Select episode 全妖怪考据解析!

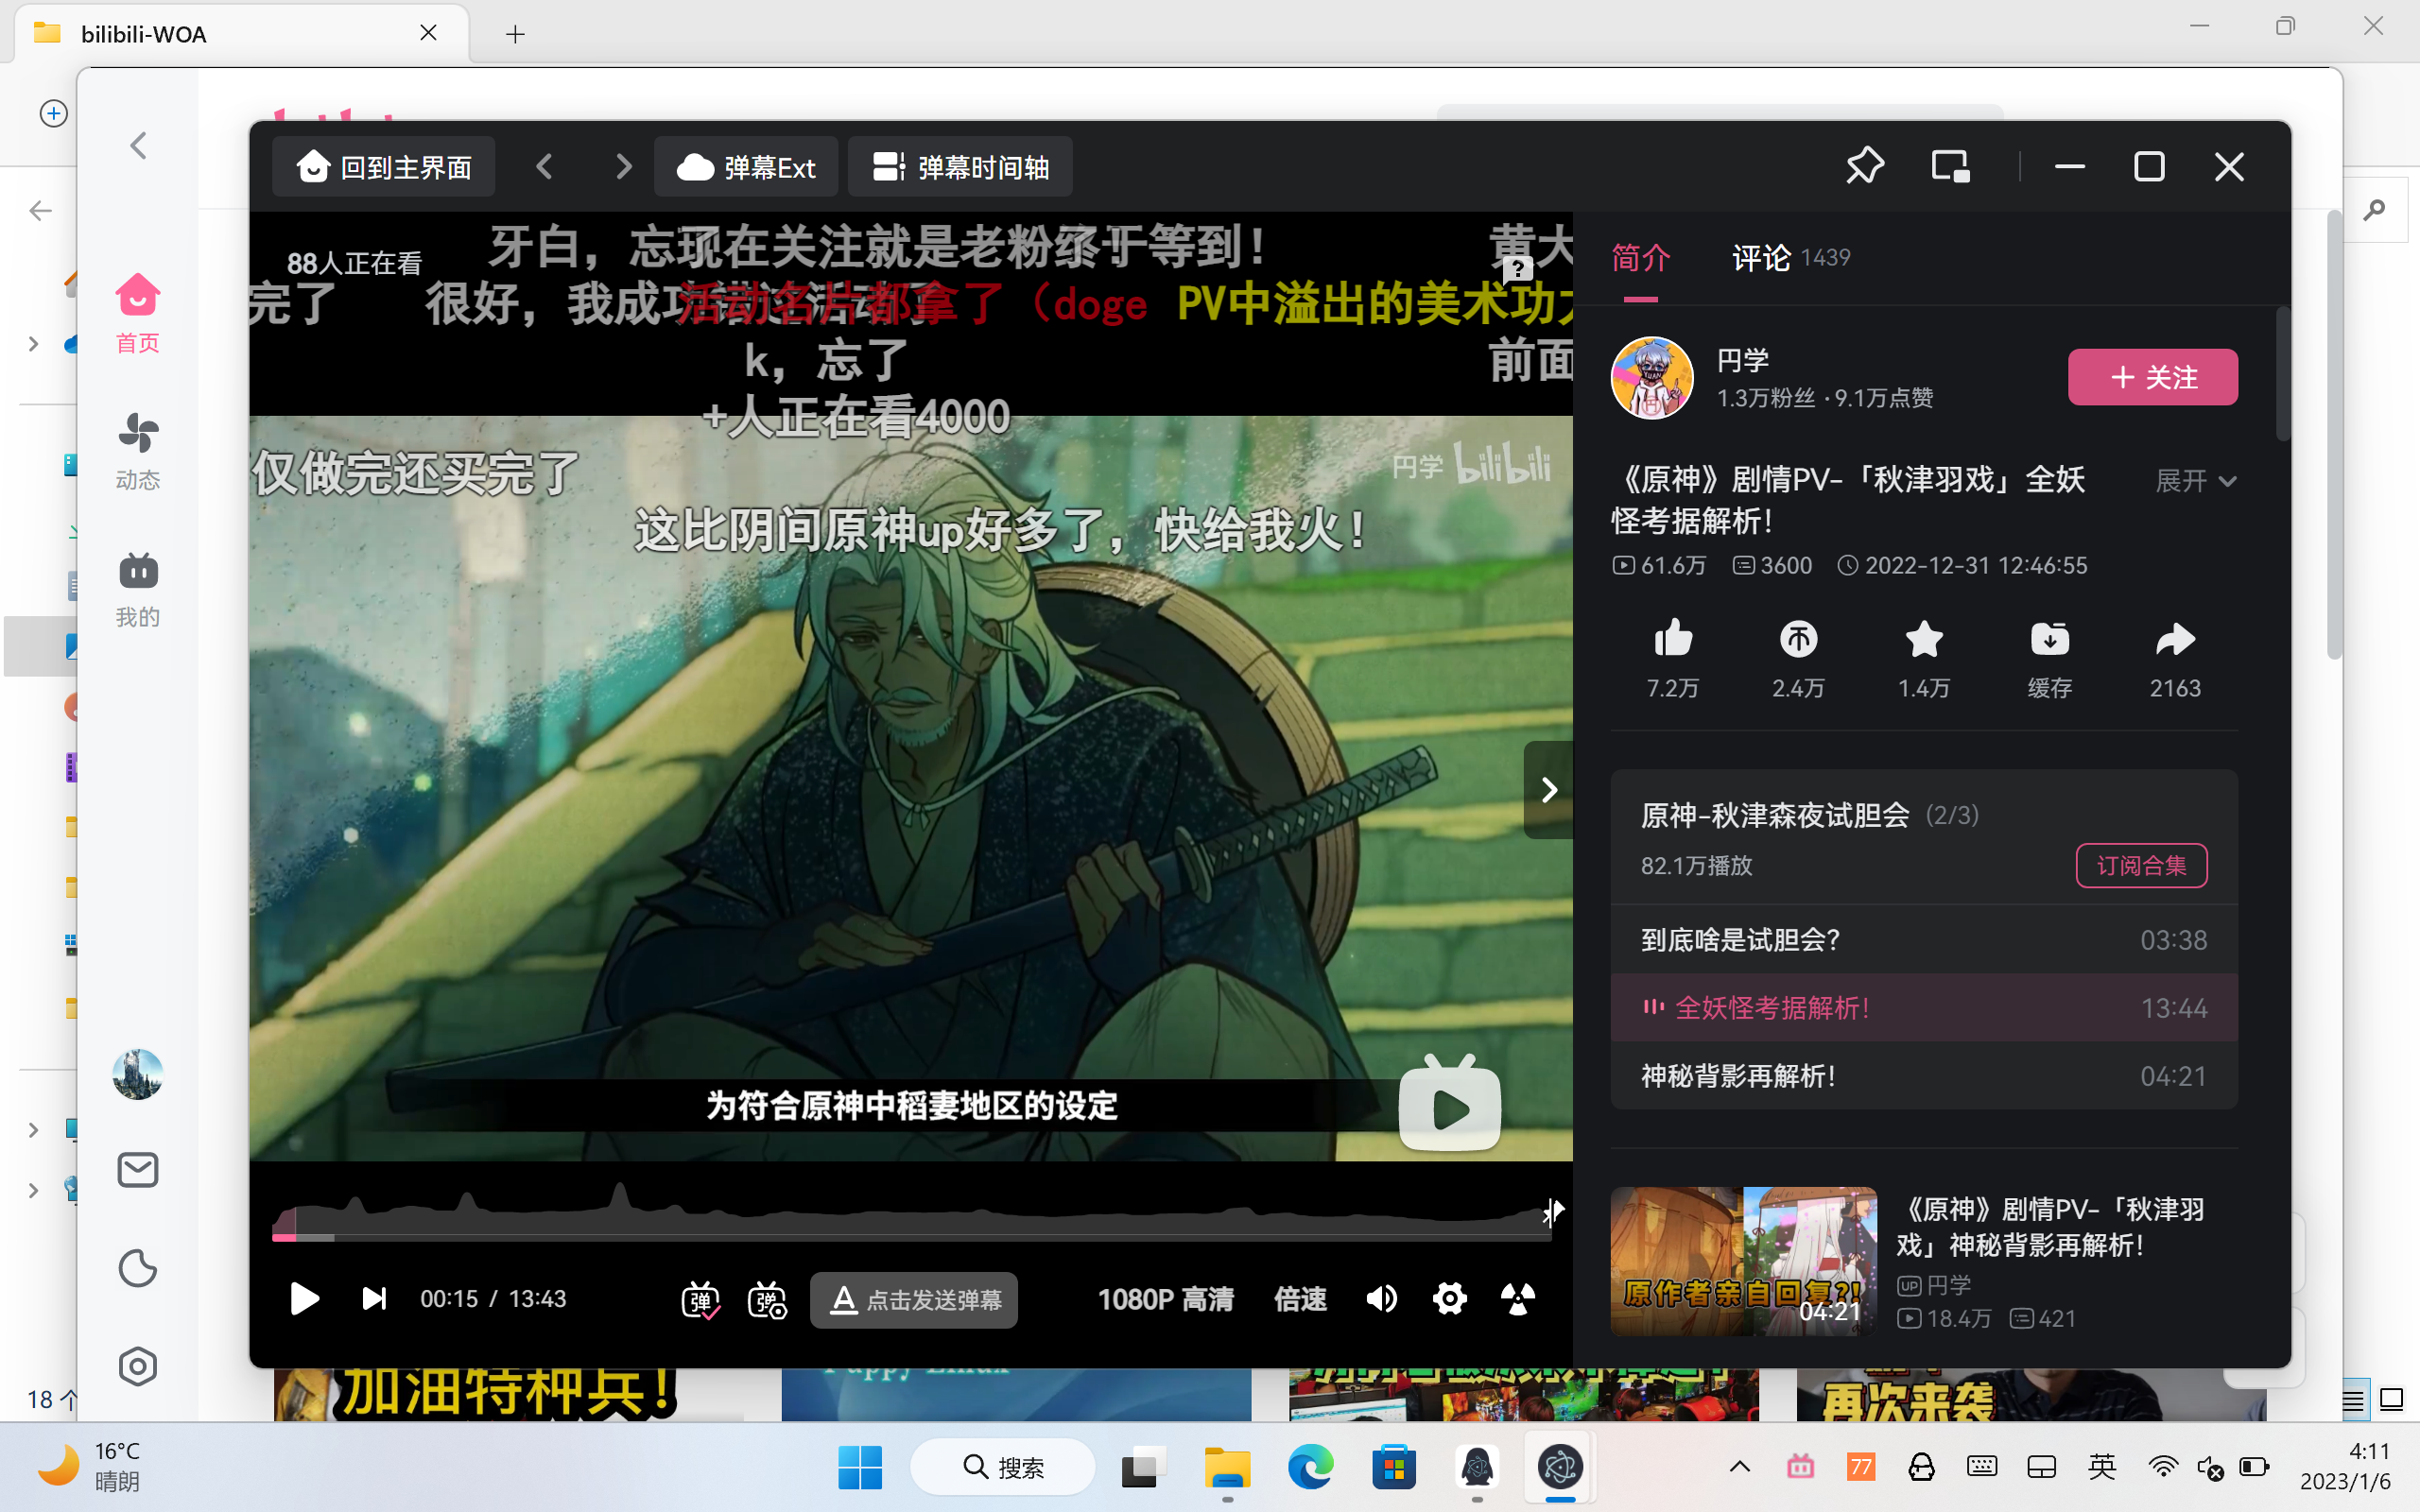[1923, 1008]
